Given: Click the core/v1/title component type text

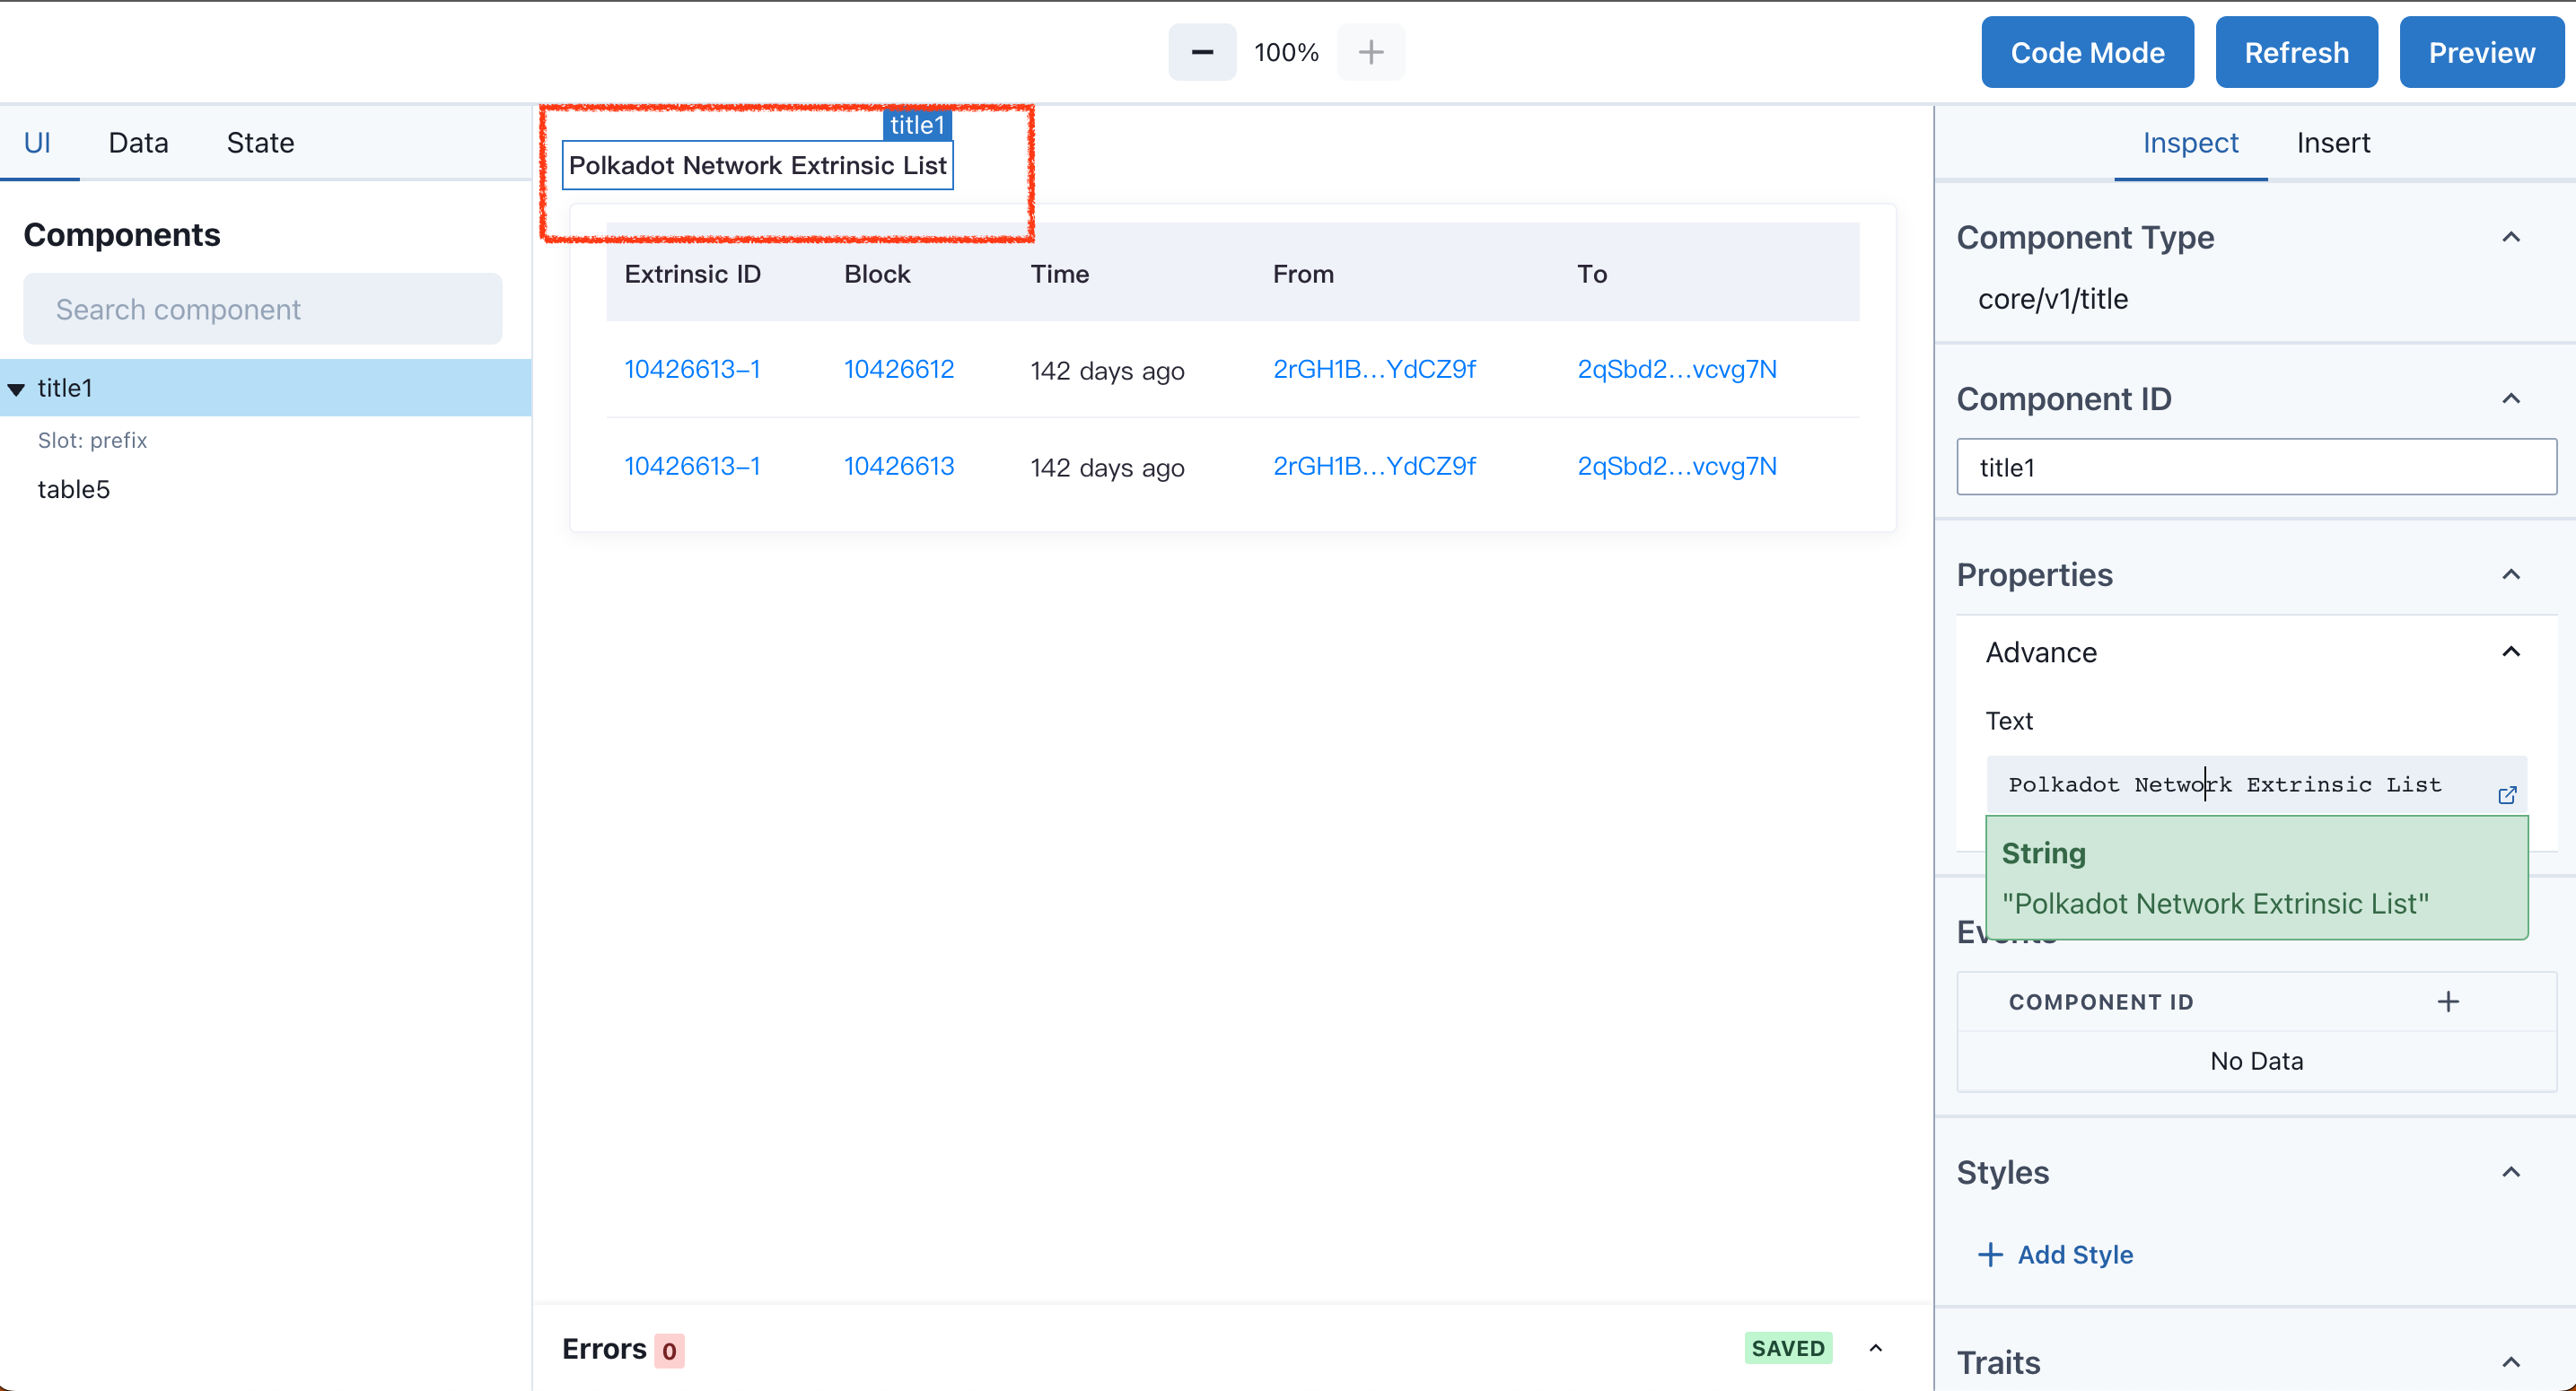Looking at the screenshot, I should 2053,299.
